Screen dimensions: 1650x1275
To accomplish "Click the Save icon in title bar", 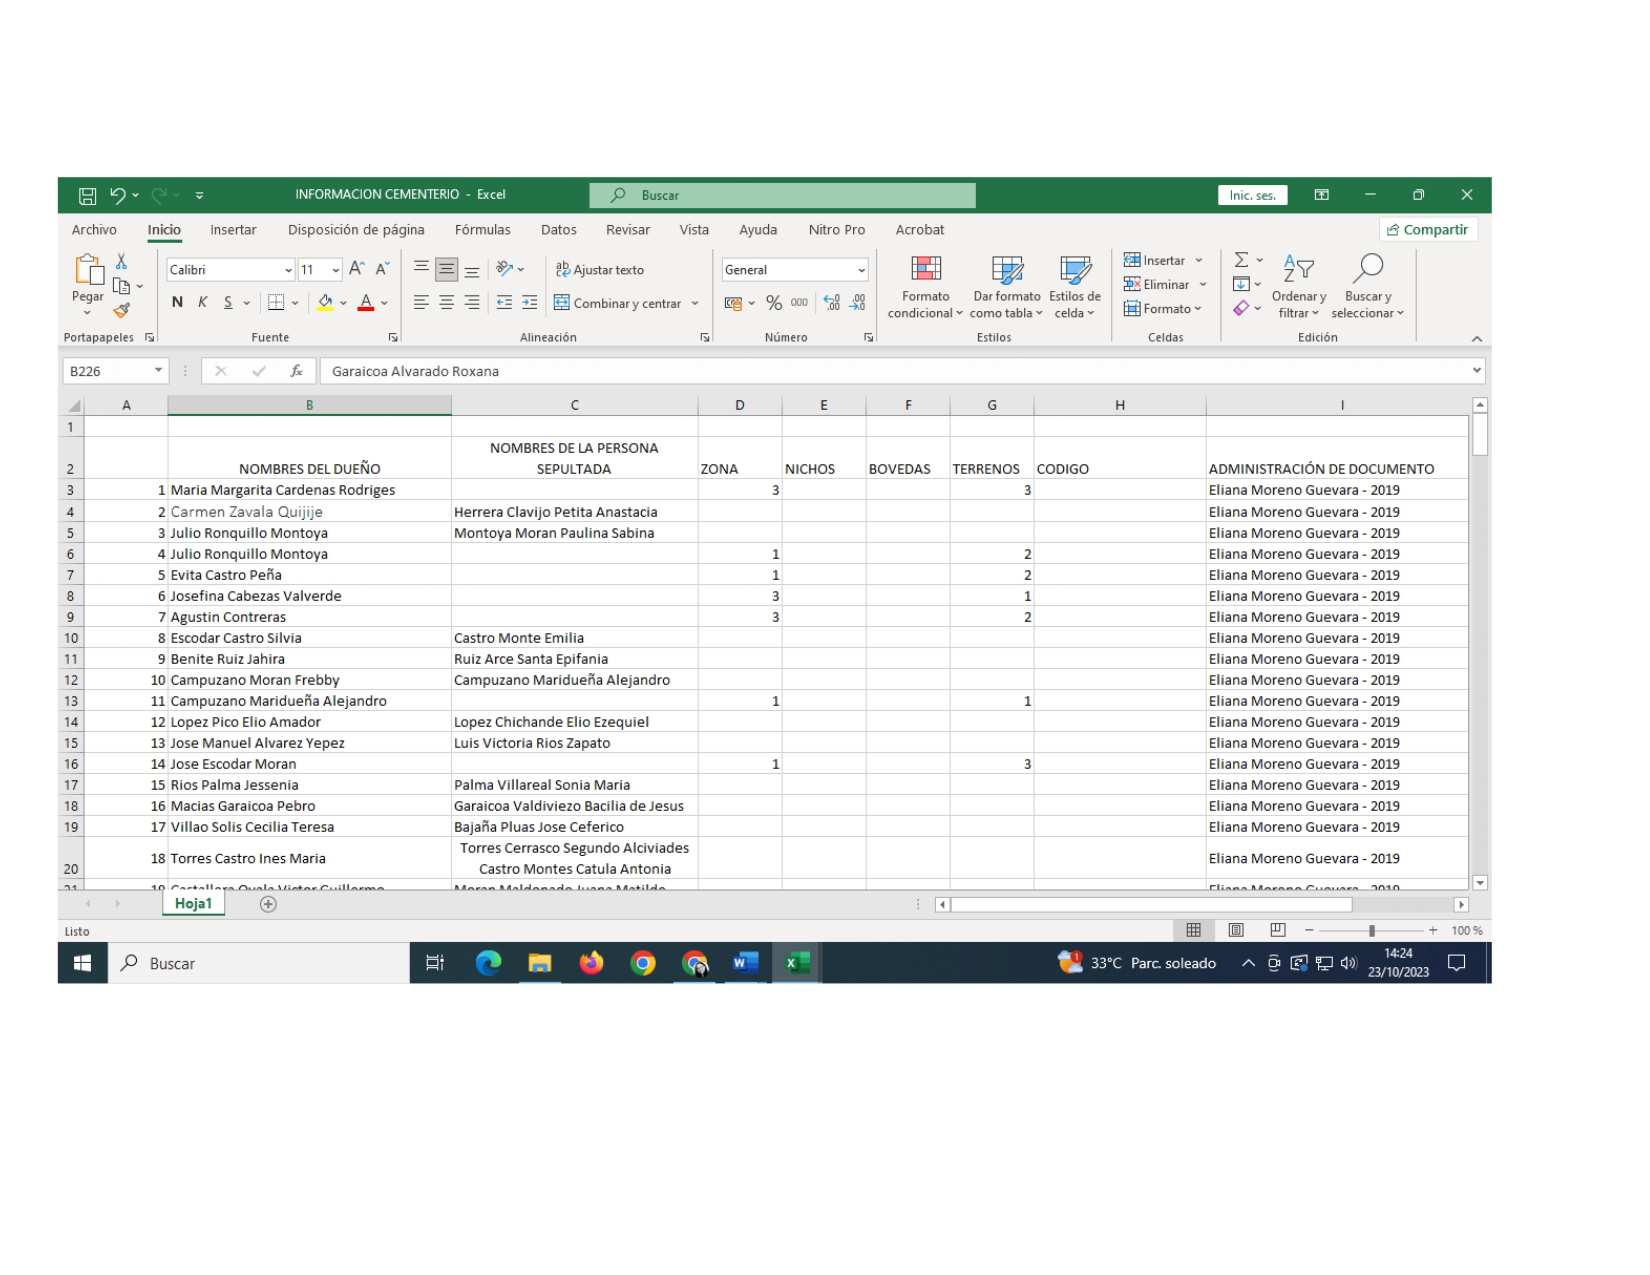I will tap(88, 196).
